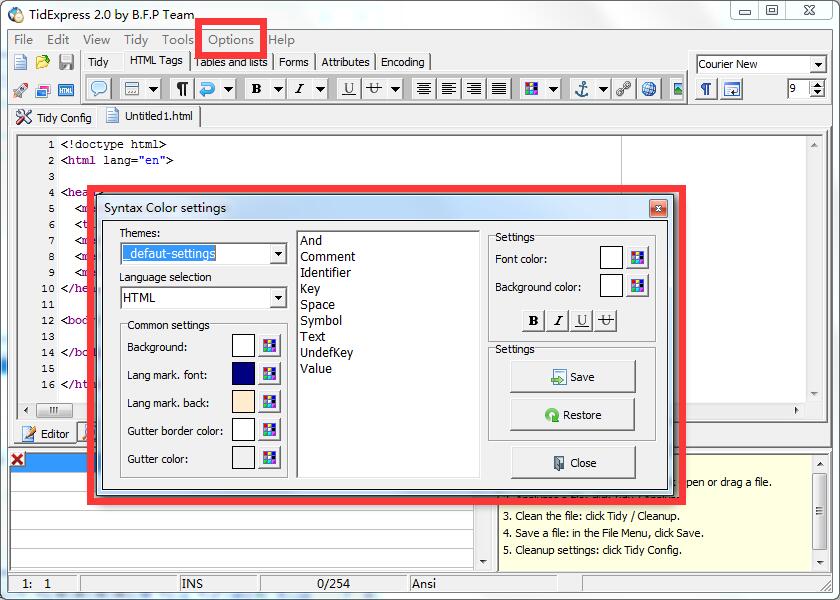Click the bold tag toolbar icon
840x600 pixels.
click(x=257, y=88)
